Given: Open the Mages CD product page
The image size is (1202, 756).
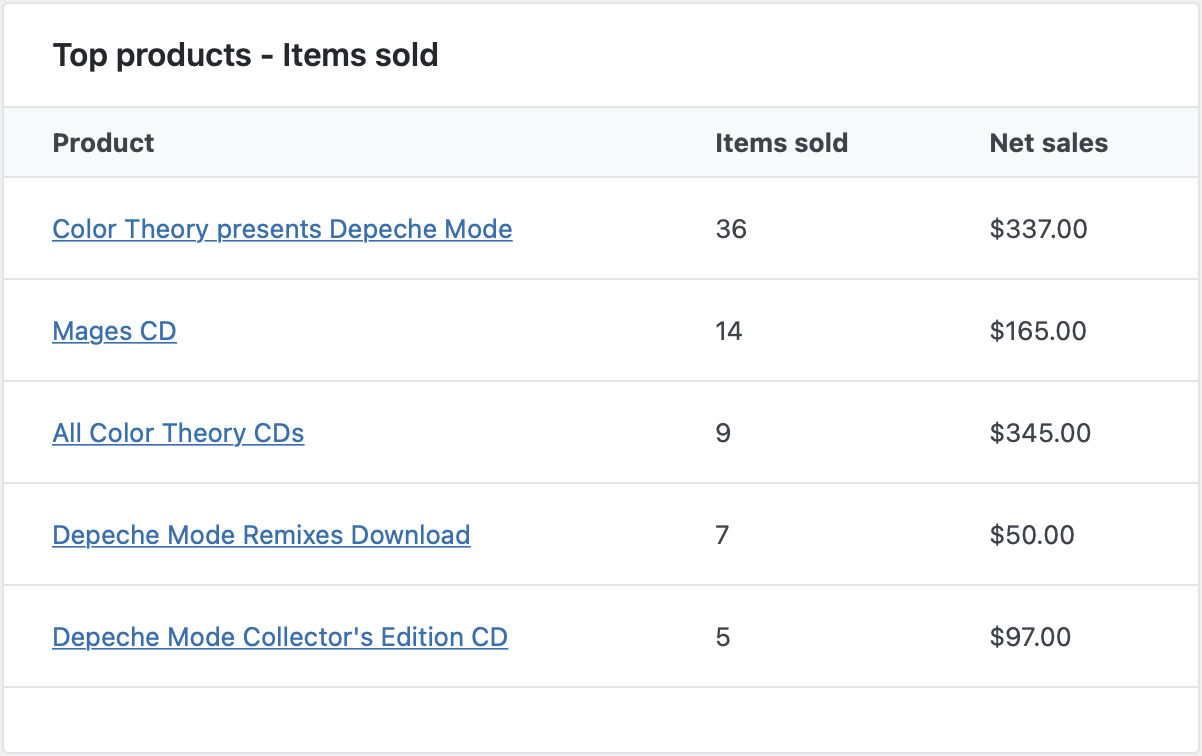Looking at the screenshot, I should [x=114, y=331].
